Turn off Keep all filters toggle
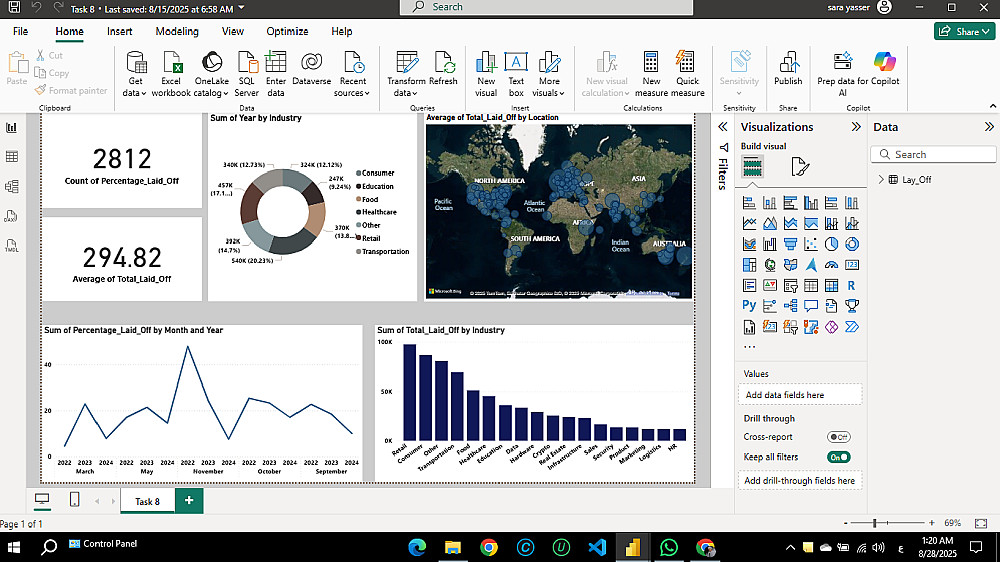This screenshot has height=562, width=1000. (x=838, y=457)
